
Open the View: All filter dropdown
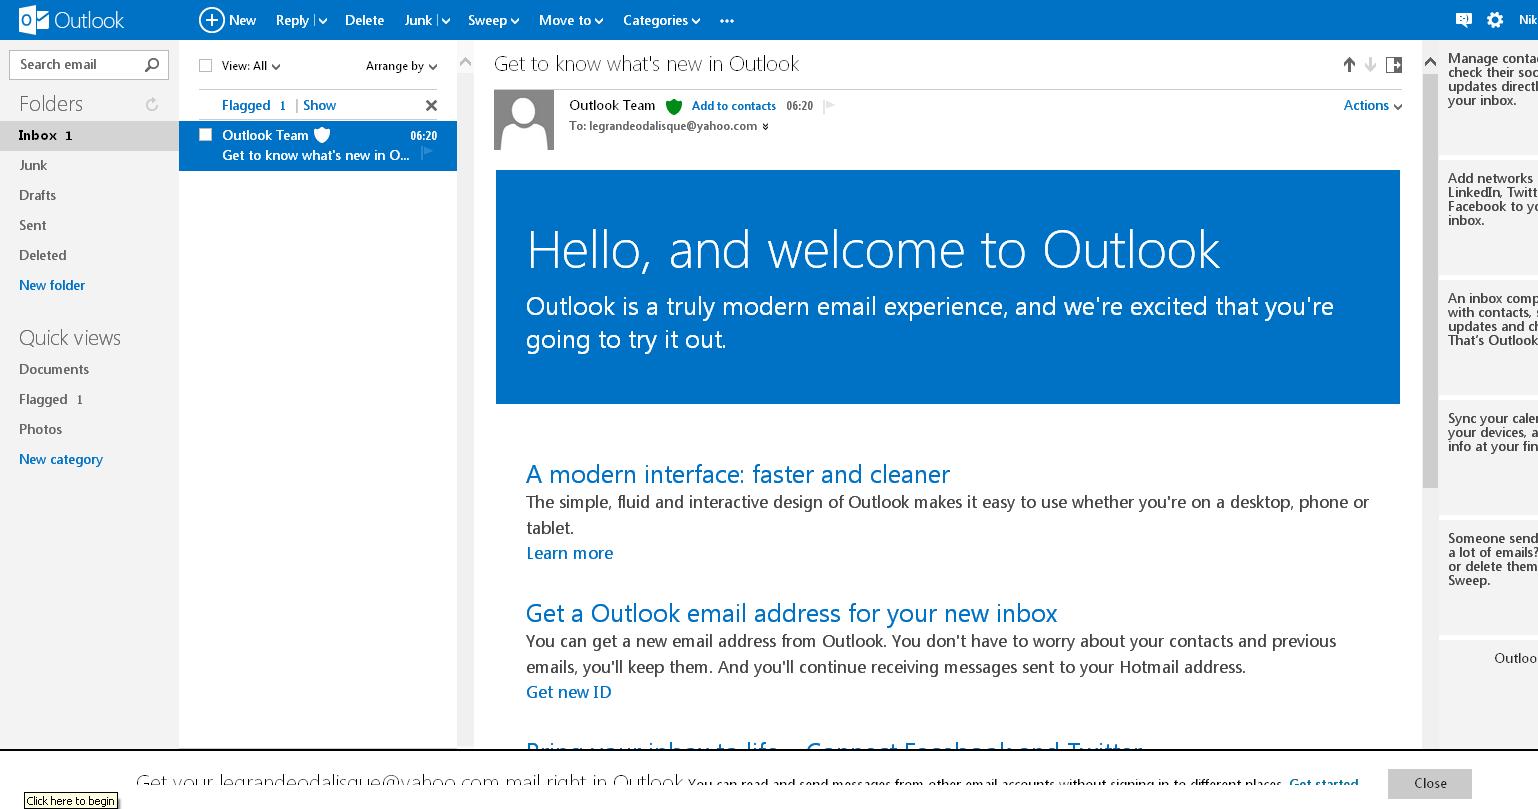click(x=251, y=66)
